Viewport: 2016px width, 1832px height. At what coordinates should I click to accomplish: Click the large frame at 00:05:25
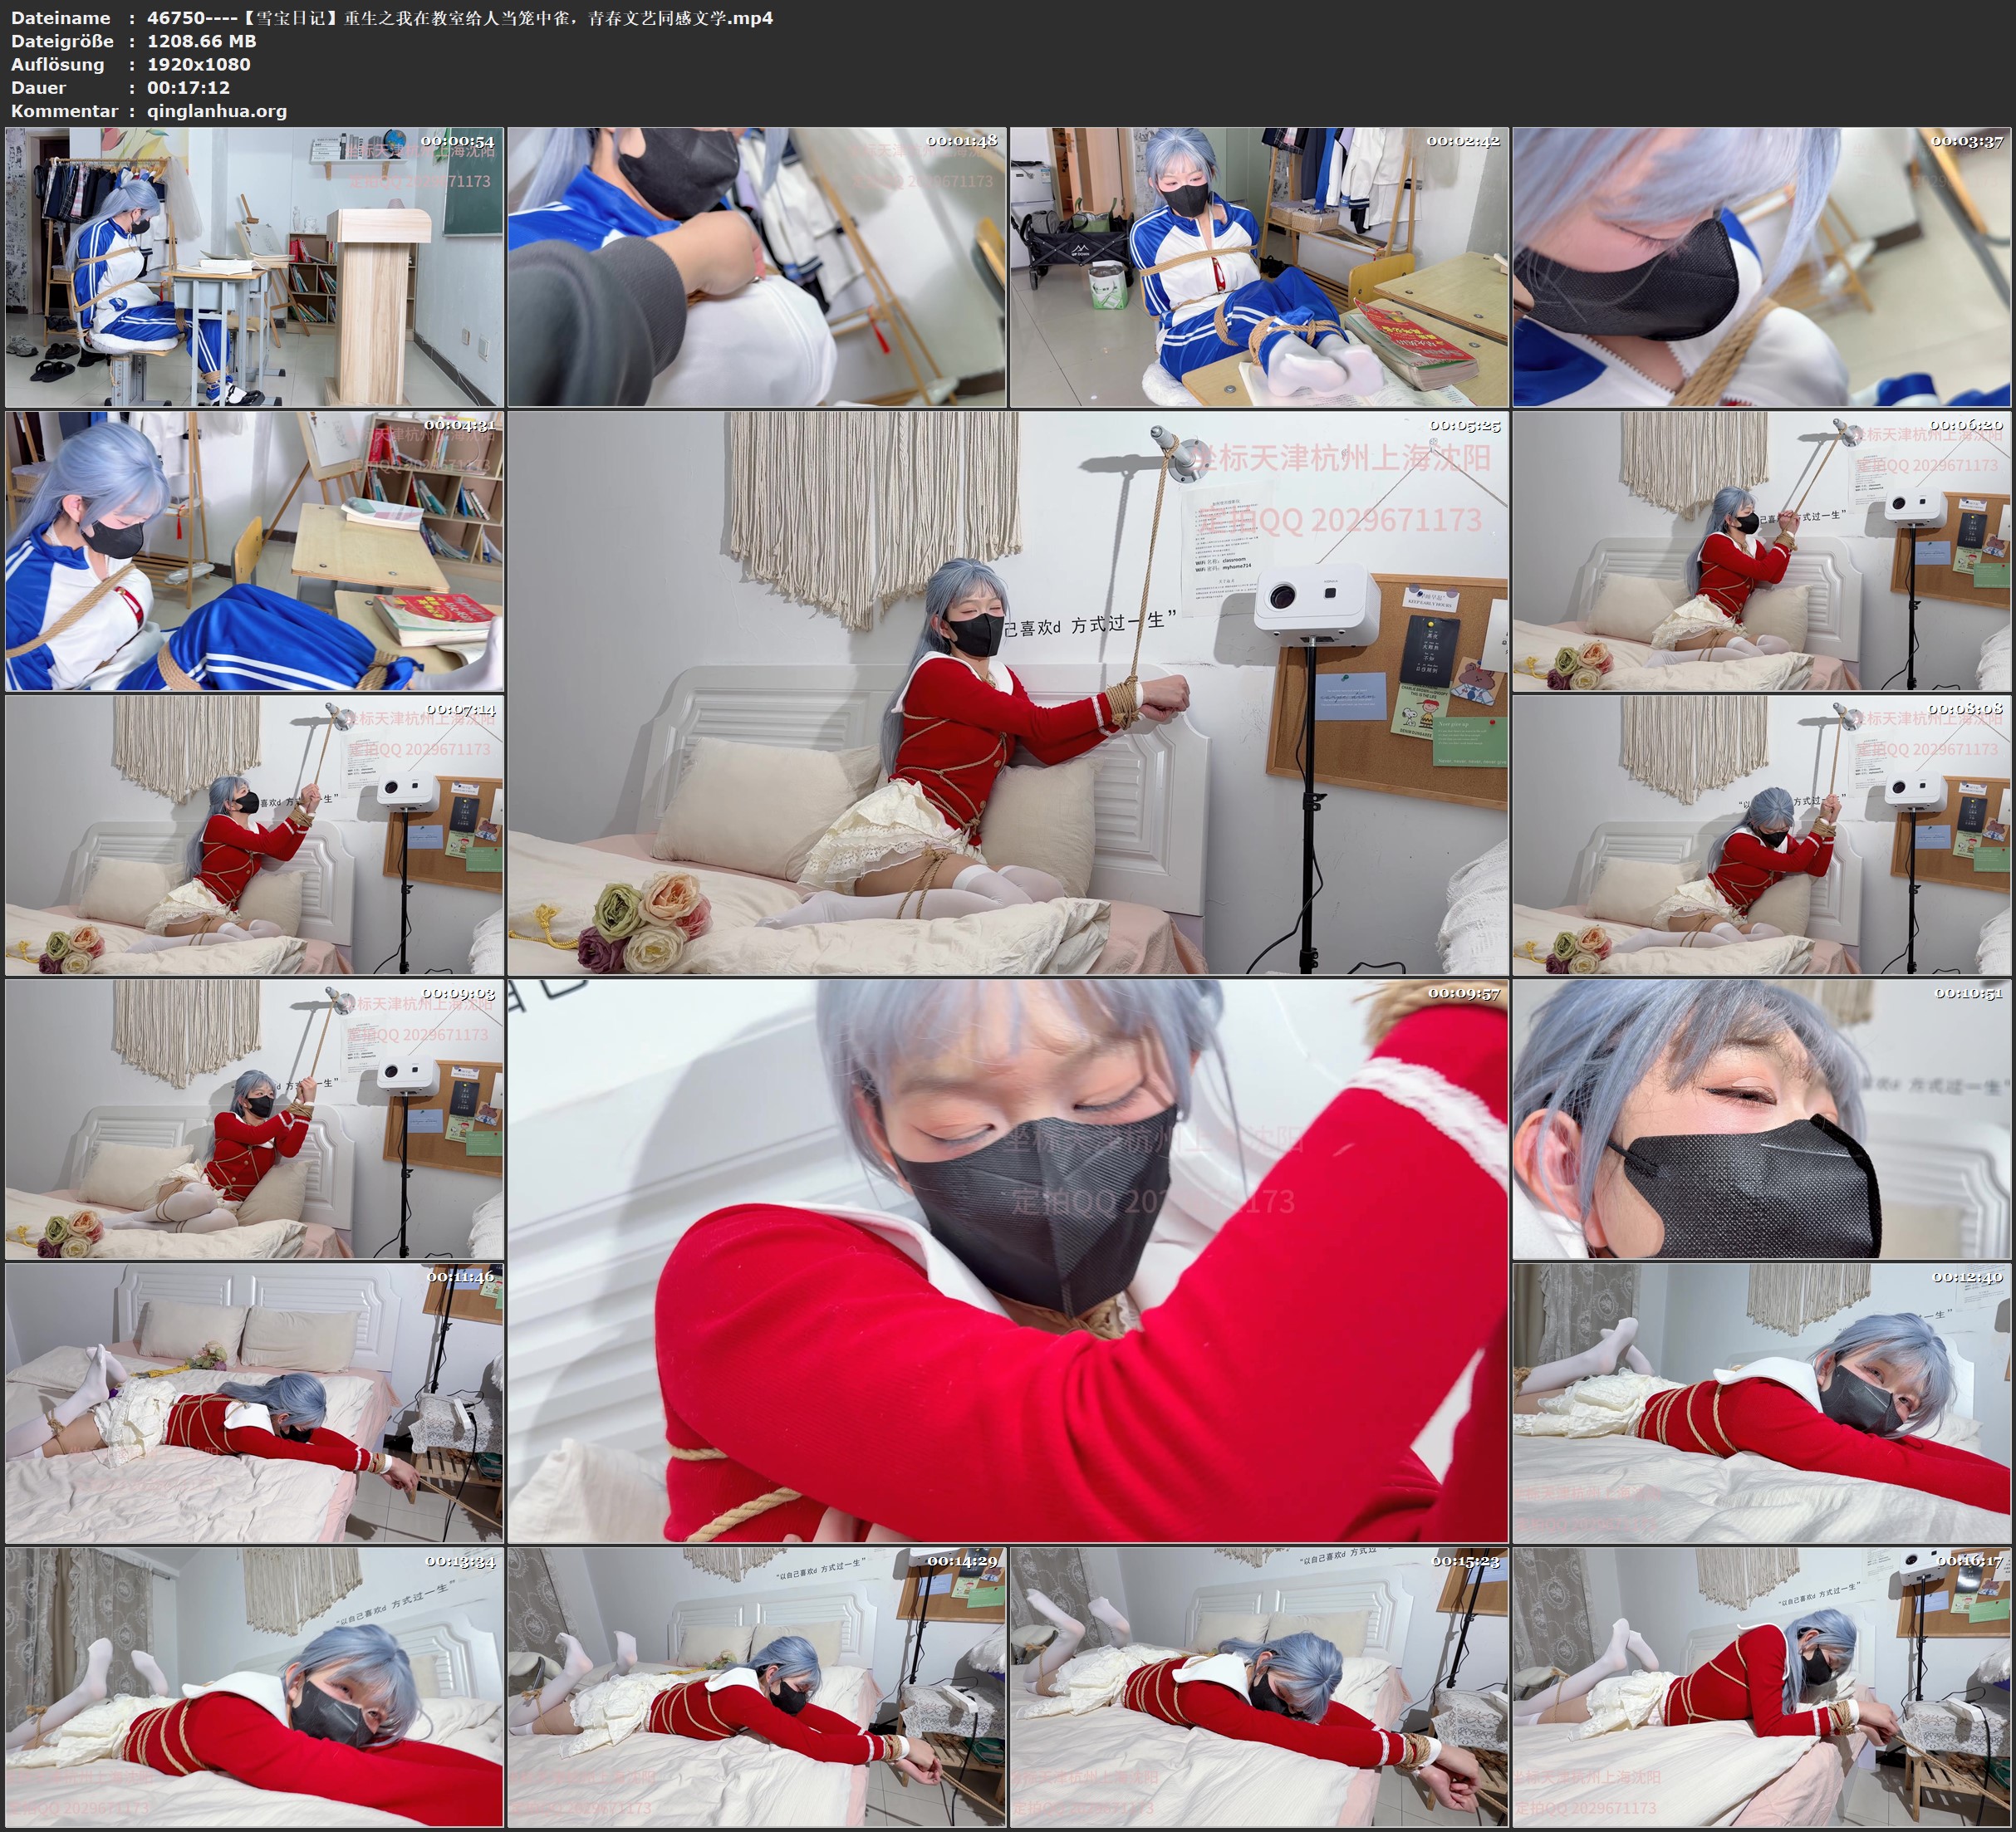point(1008,693)
